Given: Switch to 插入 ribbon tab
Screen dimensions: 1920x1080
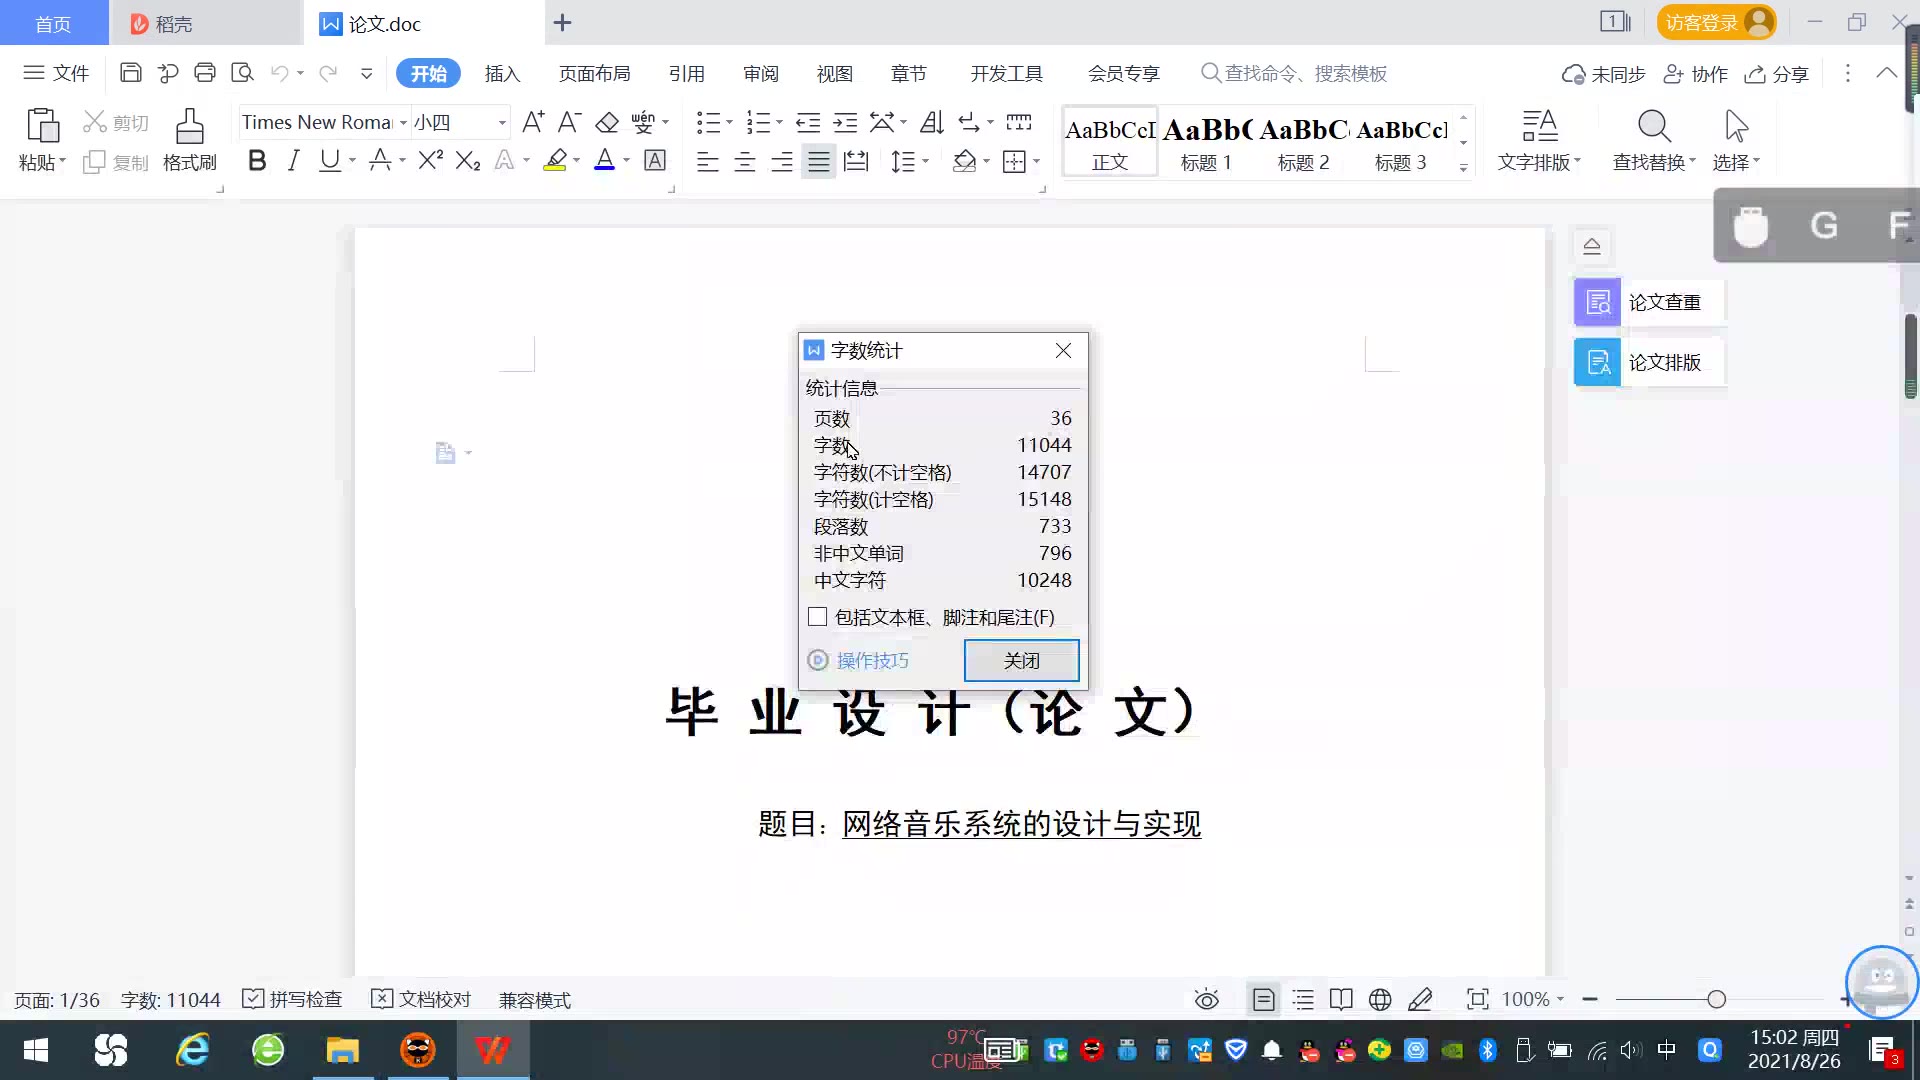Looking at the screenshot, I should tap(502, 74).
